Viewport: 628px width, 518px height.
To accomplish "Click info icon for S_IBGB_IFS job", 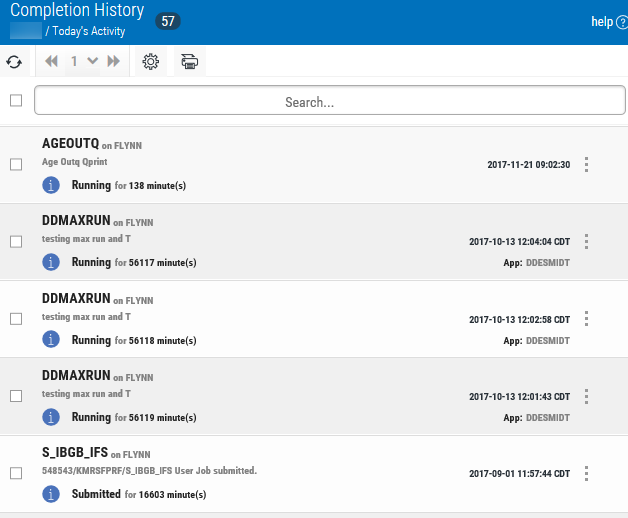I will 51,494.
